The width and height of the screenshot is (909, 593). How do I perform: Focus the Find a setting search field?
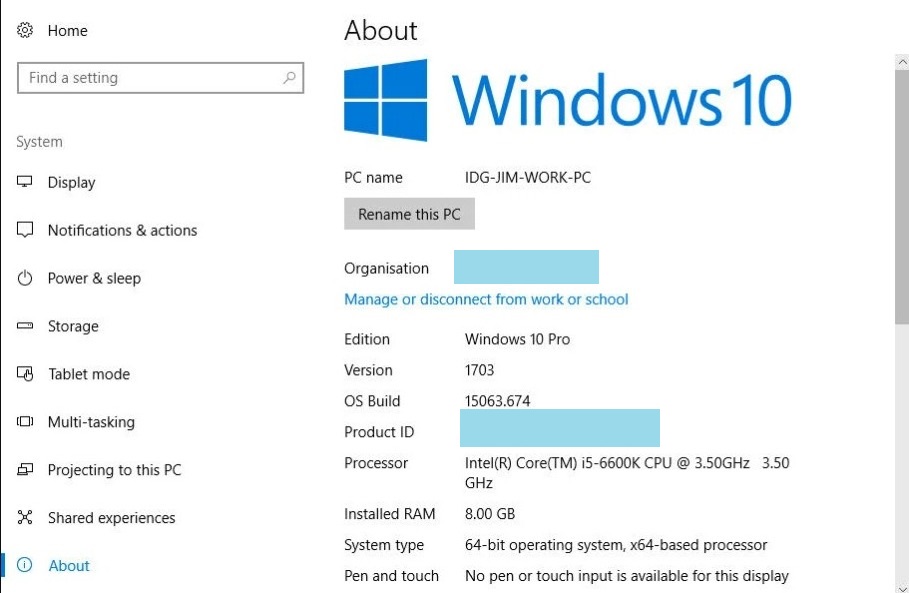pyautogui.click(x=150, y=78)
